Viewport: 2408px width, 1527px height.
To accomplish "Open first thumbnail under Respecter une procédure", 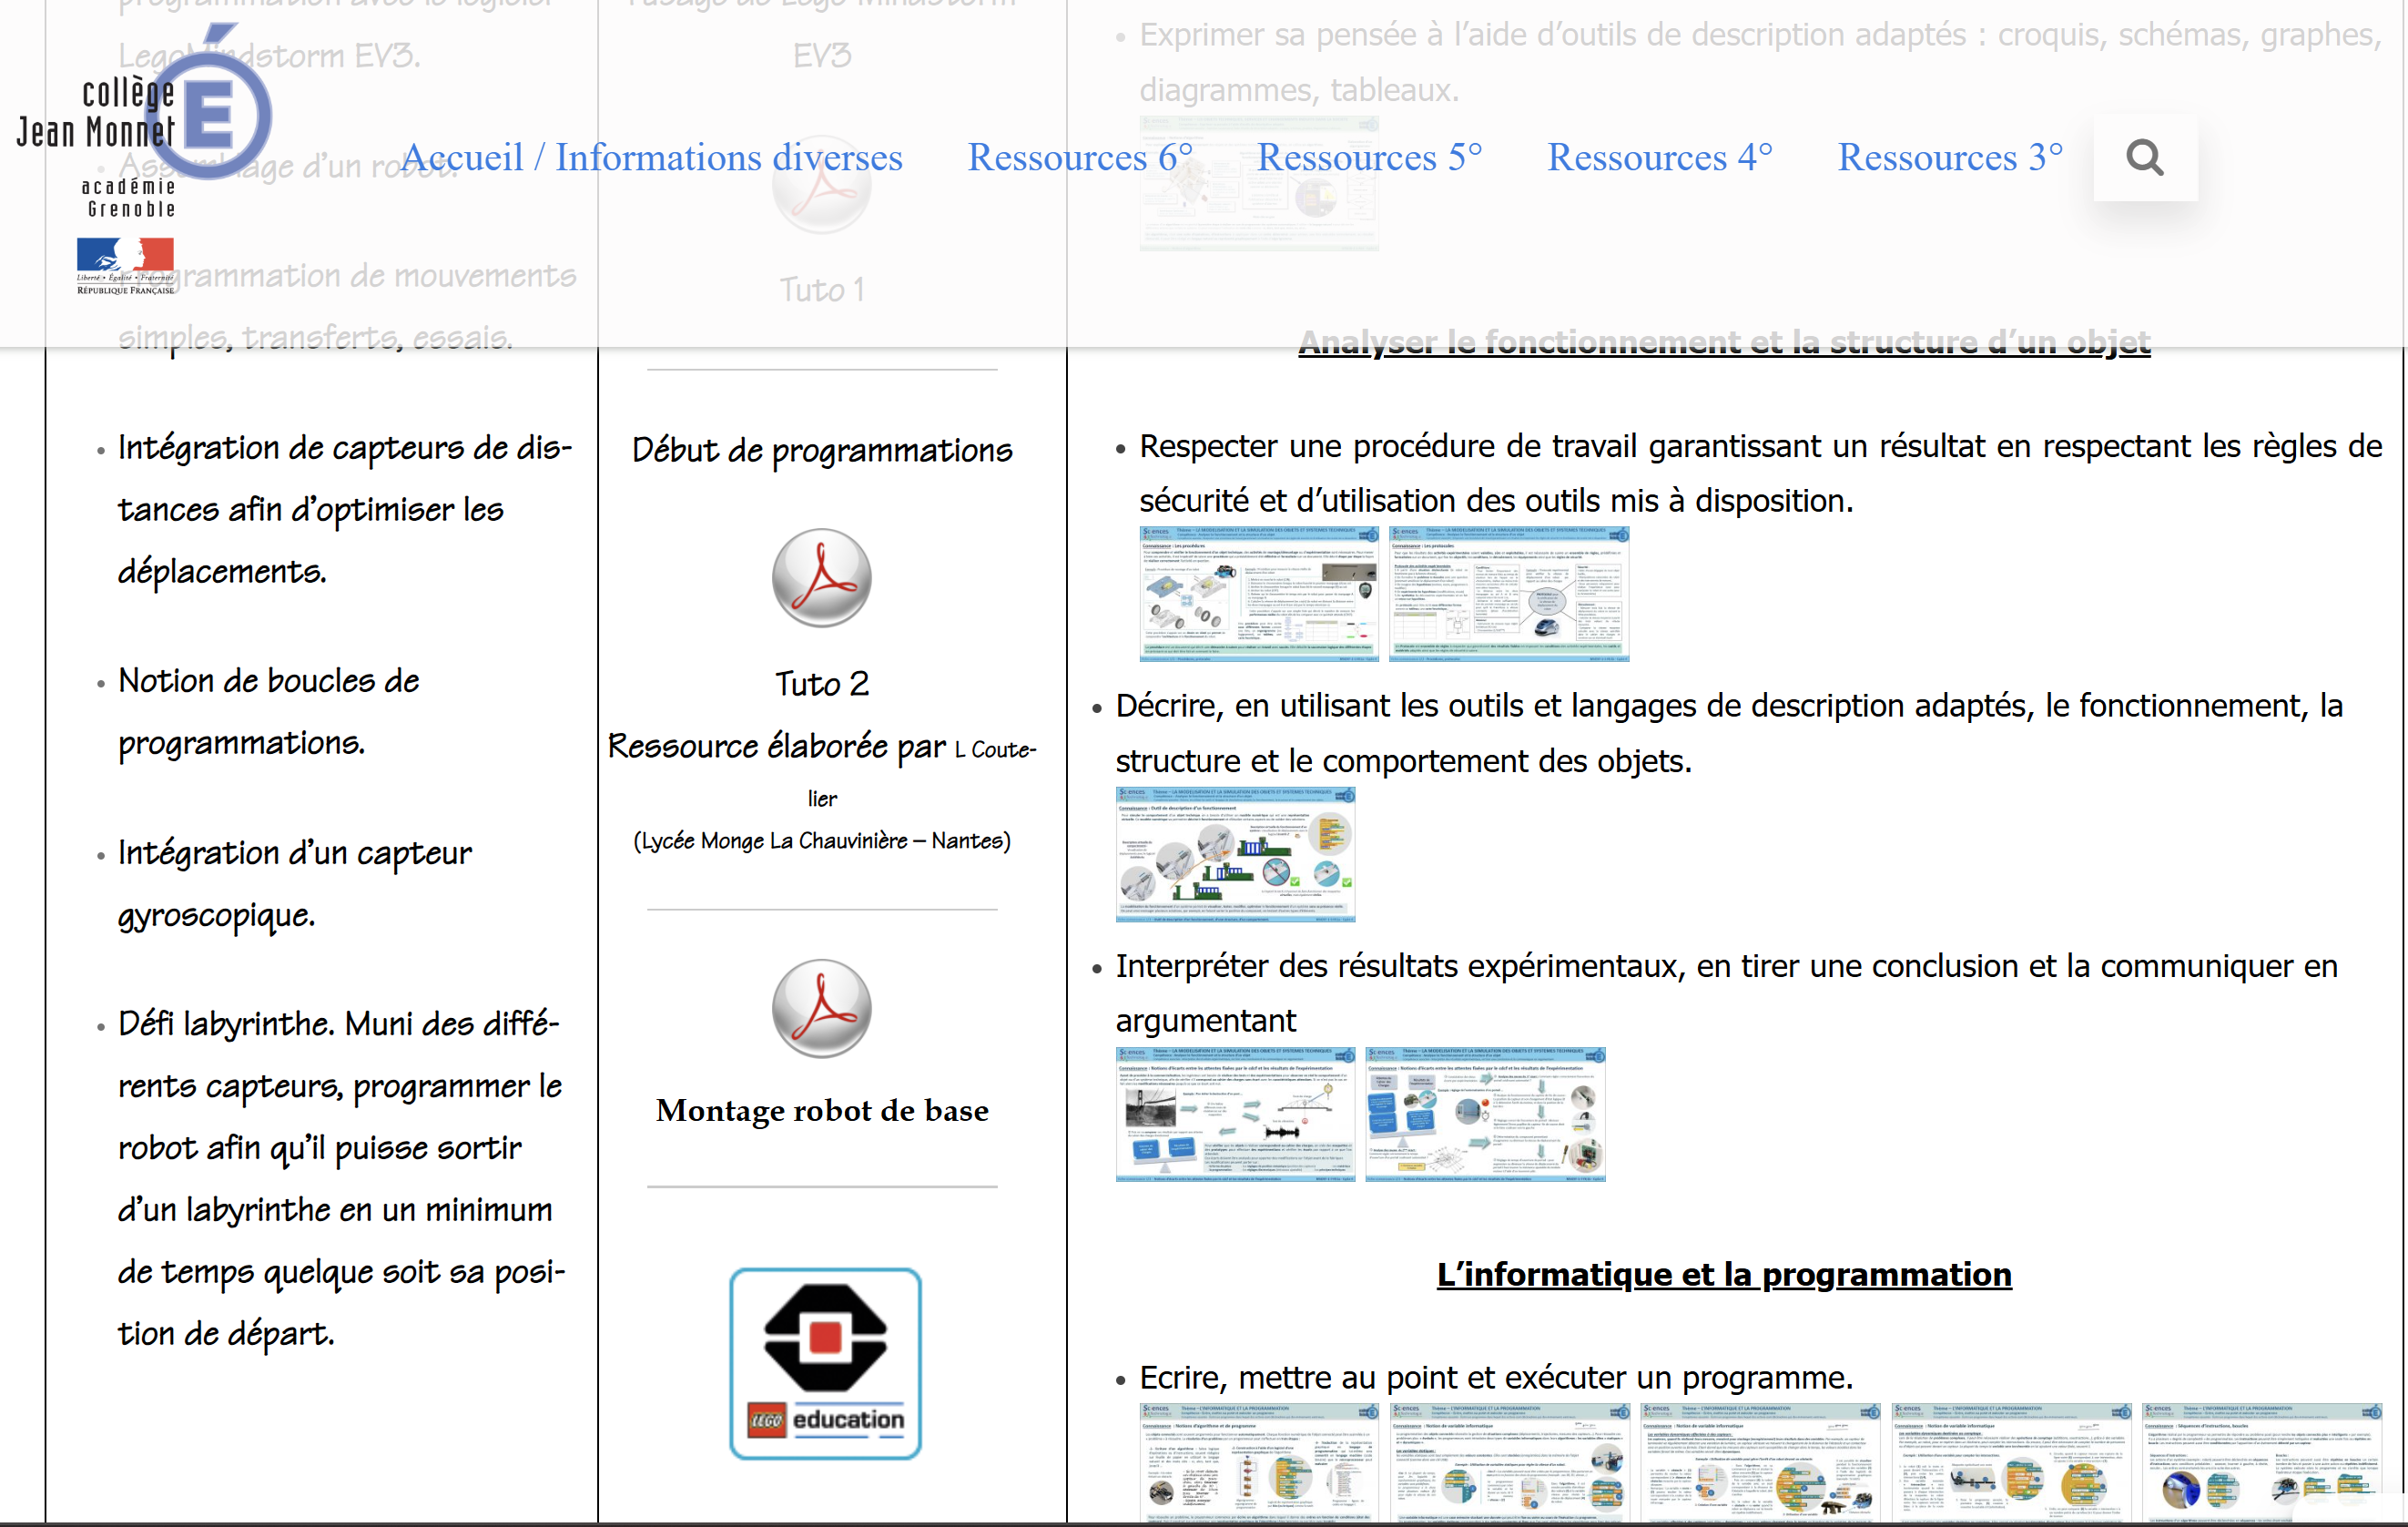I will [x=1258, y=594].
